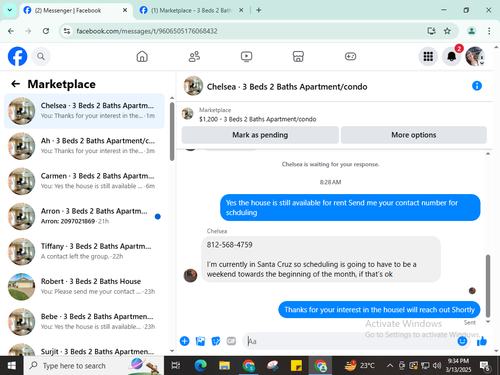Click the 'Thanks for your interest' message bubble

coord(379,310)
